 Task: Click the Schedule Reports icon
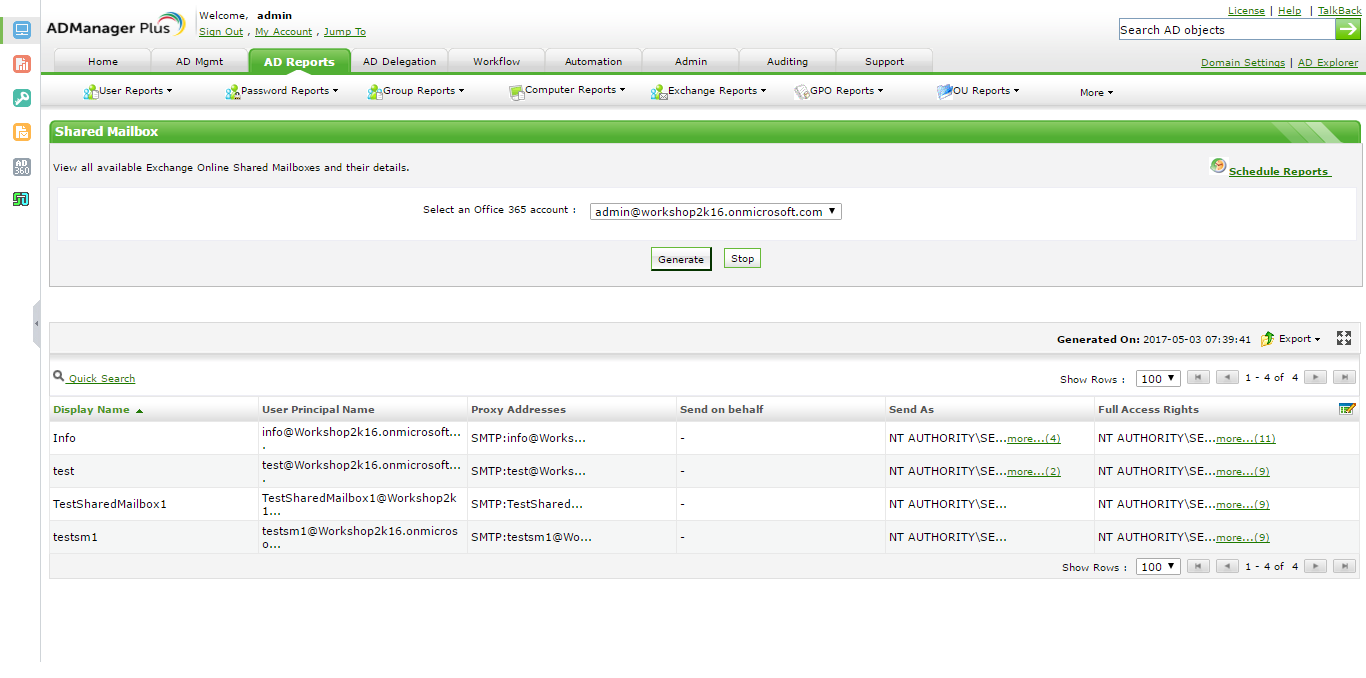[1218, 166]
